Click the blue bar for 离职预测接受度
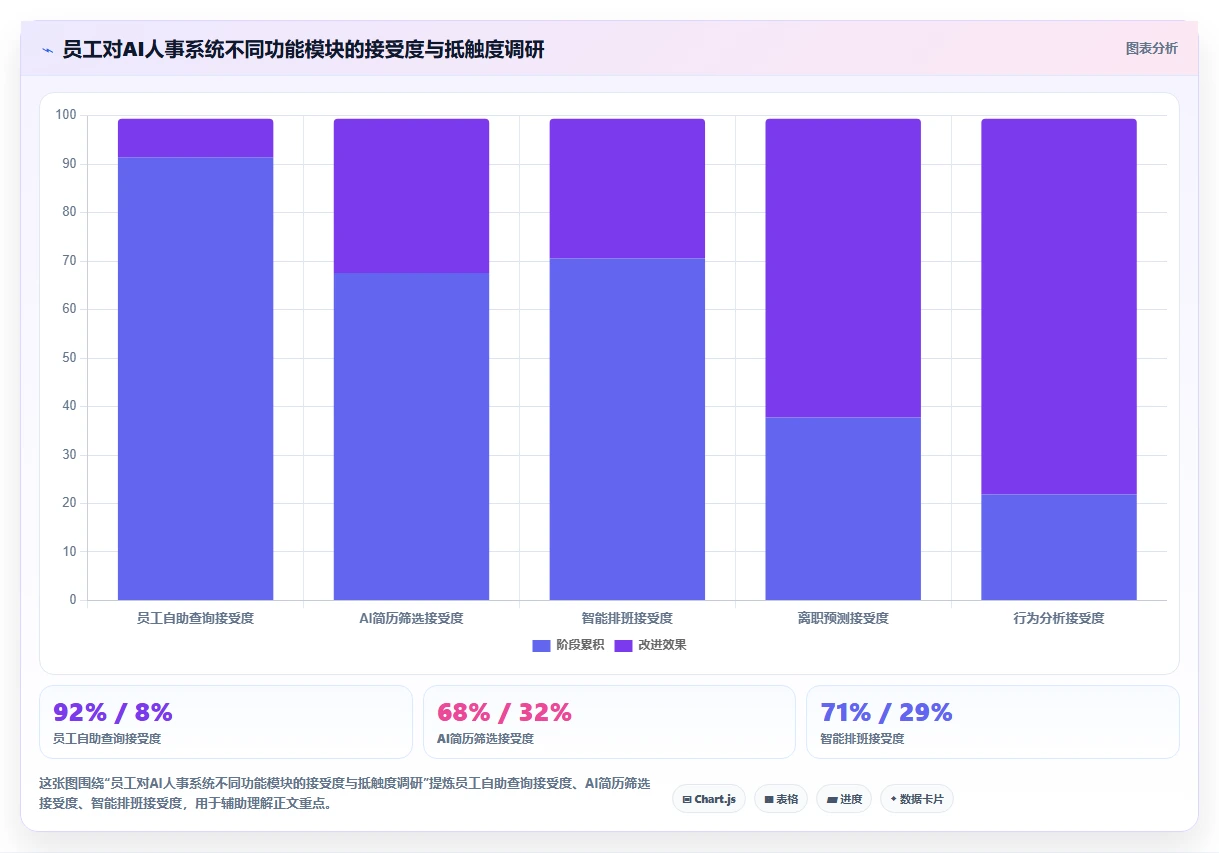Image resolution: width=1219 pixels, height=853 pixels. (x=843, y=508)
